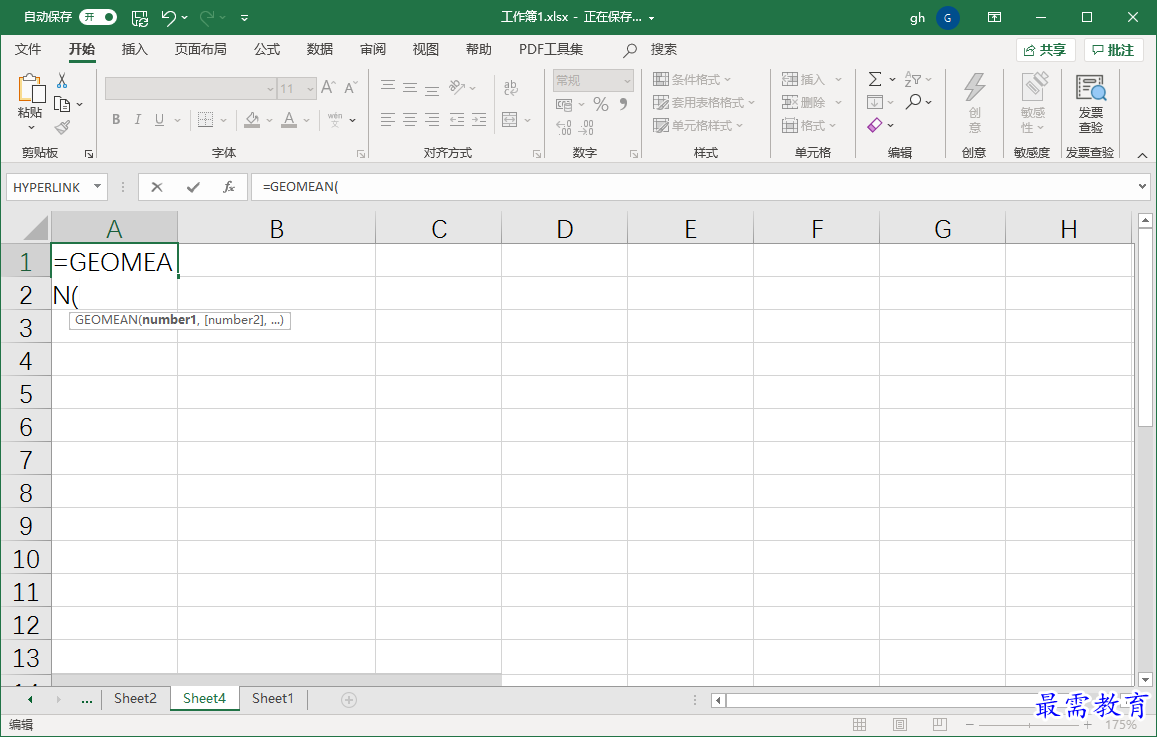Screen dimensions: 1157x737
Task: Open 套用表格格式 dropdown
Action: 704,103
